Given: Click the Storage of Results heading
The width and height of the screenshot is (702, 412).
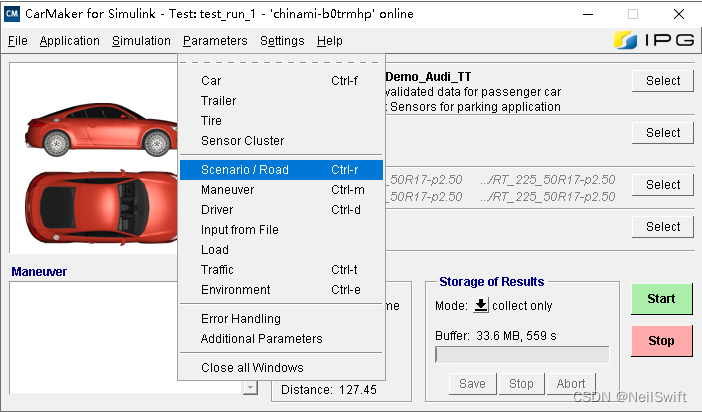Looking at the screenshot, I should click(492, 282).
